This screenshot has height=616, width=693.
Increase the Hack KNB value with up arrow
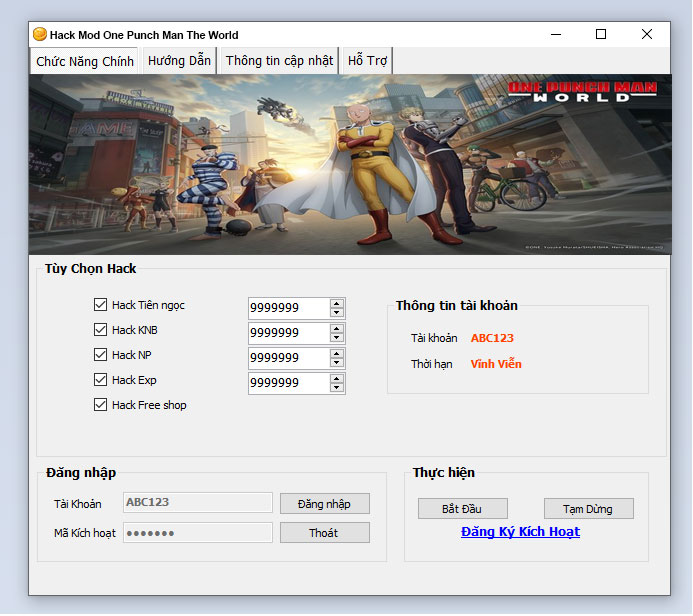click(x=337, y=329)
